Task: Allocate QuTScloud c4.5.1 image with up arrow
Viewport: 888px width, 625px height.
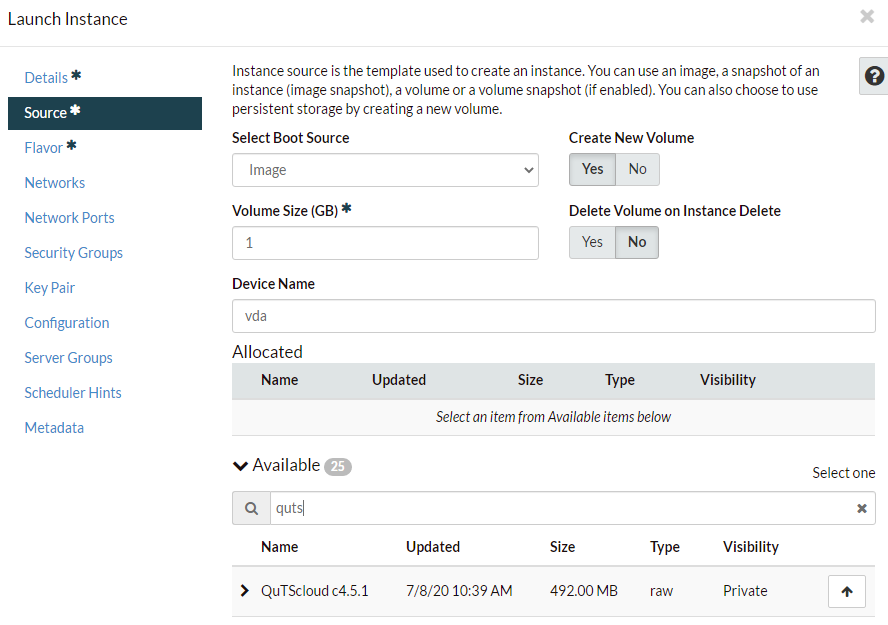Action: (846, 592)
